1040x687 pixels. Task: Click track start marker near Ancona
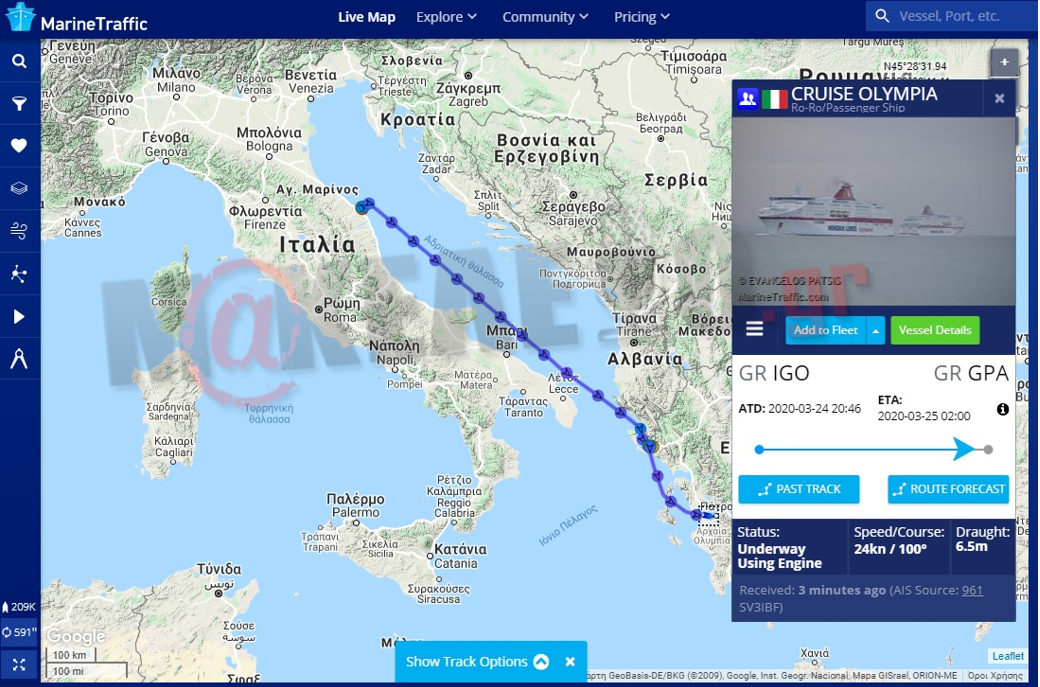tap(362, 208)
